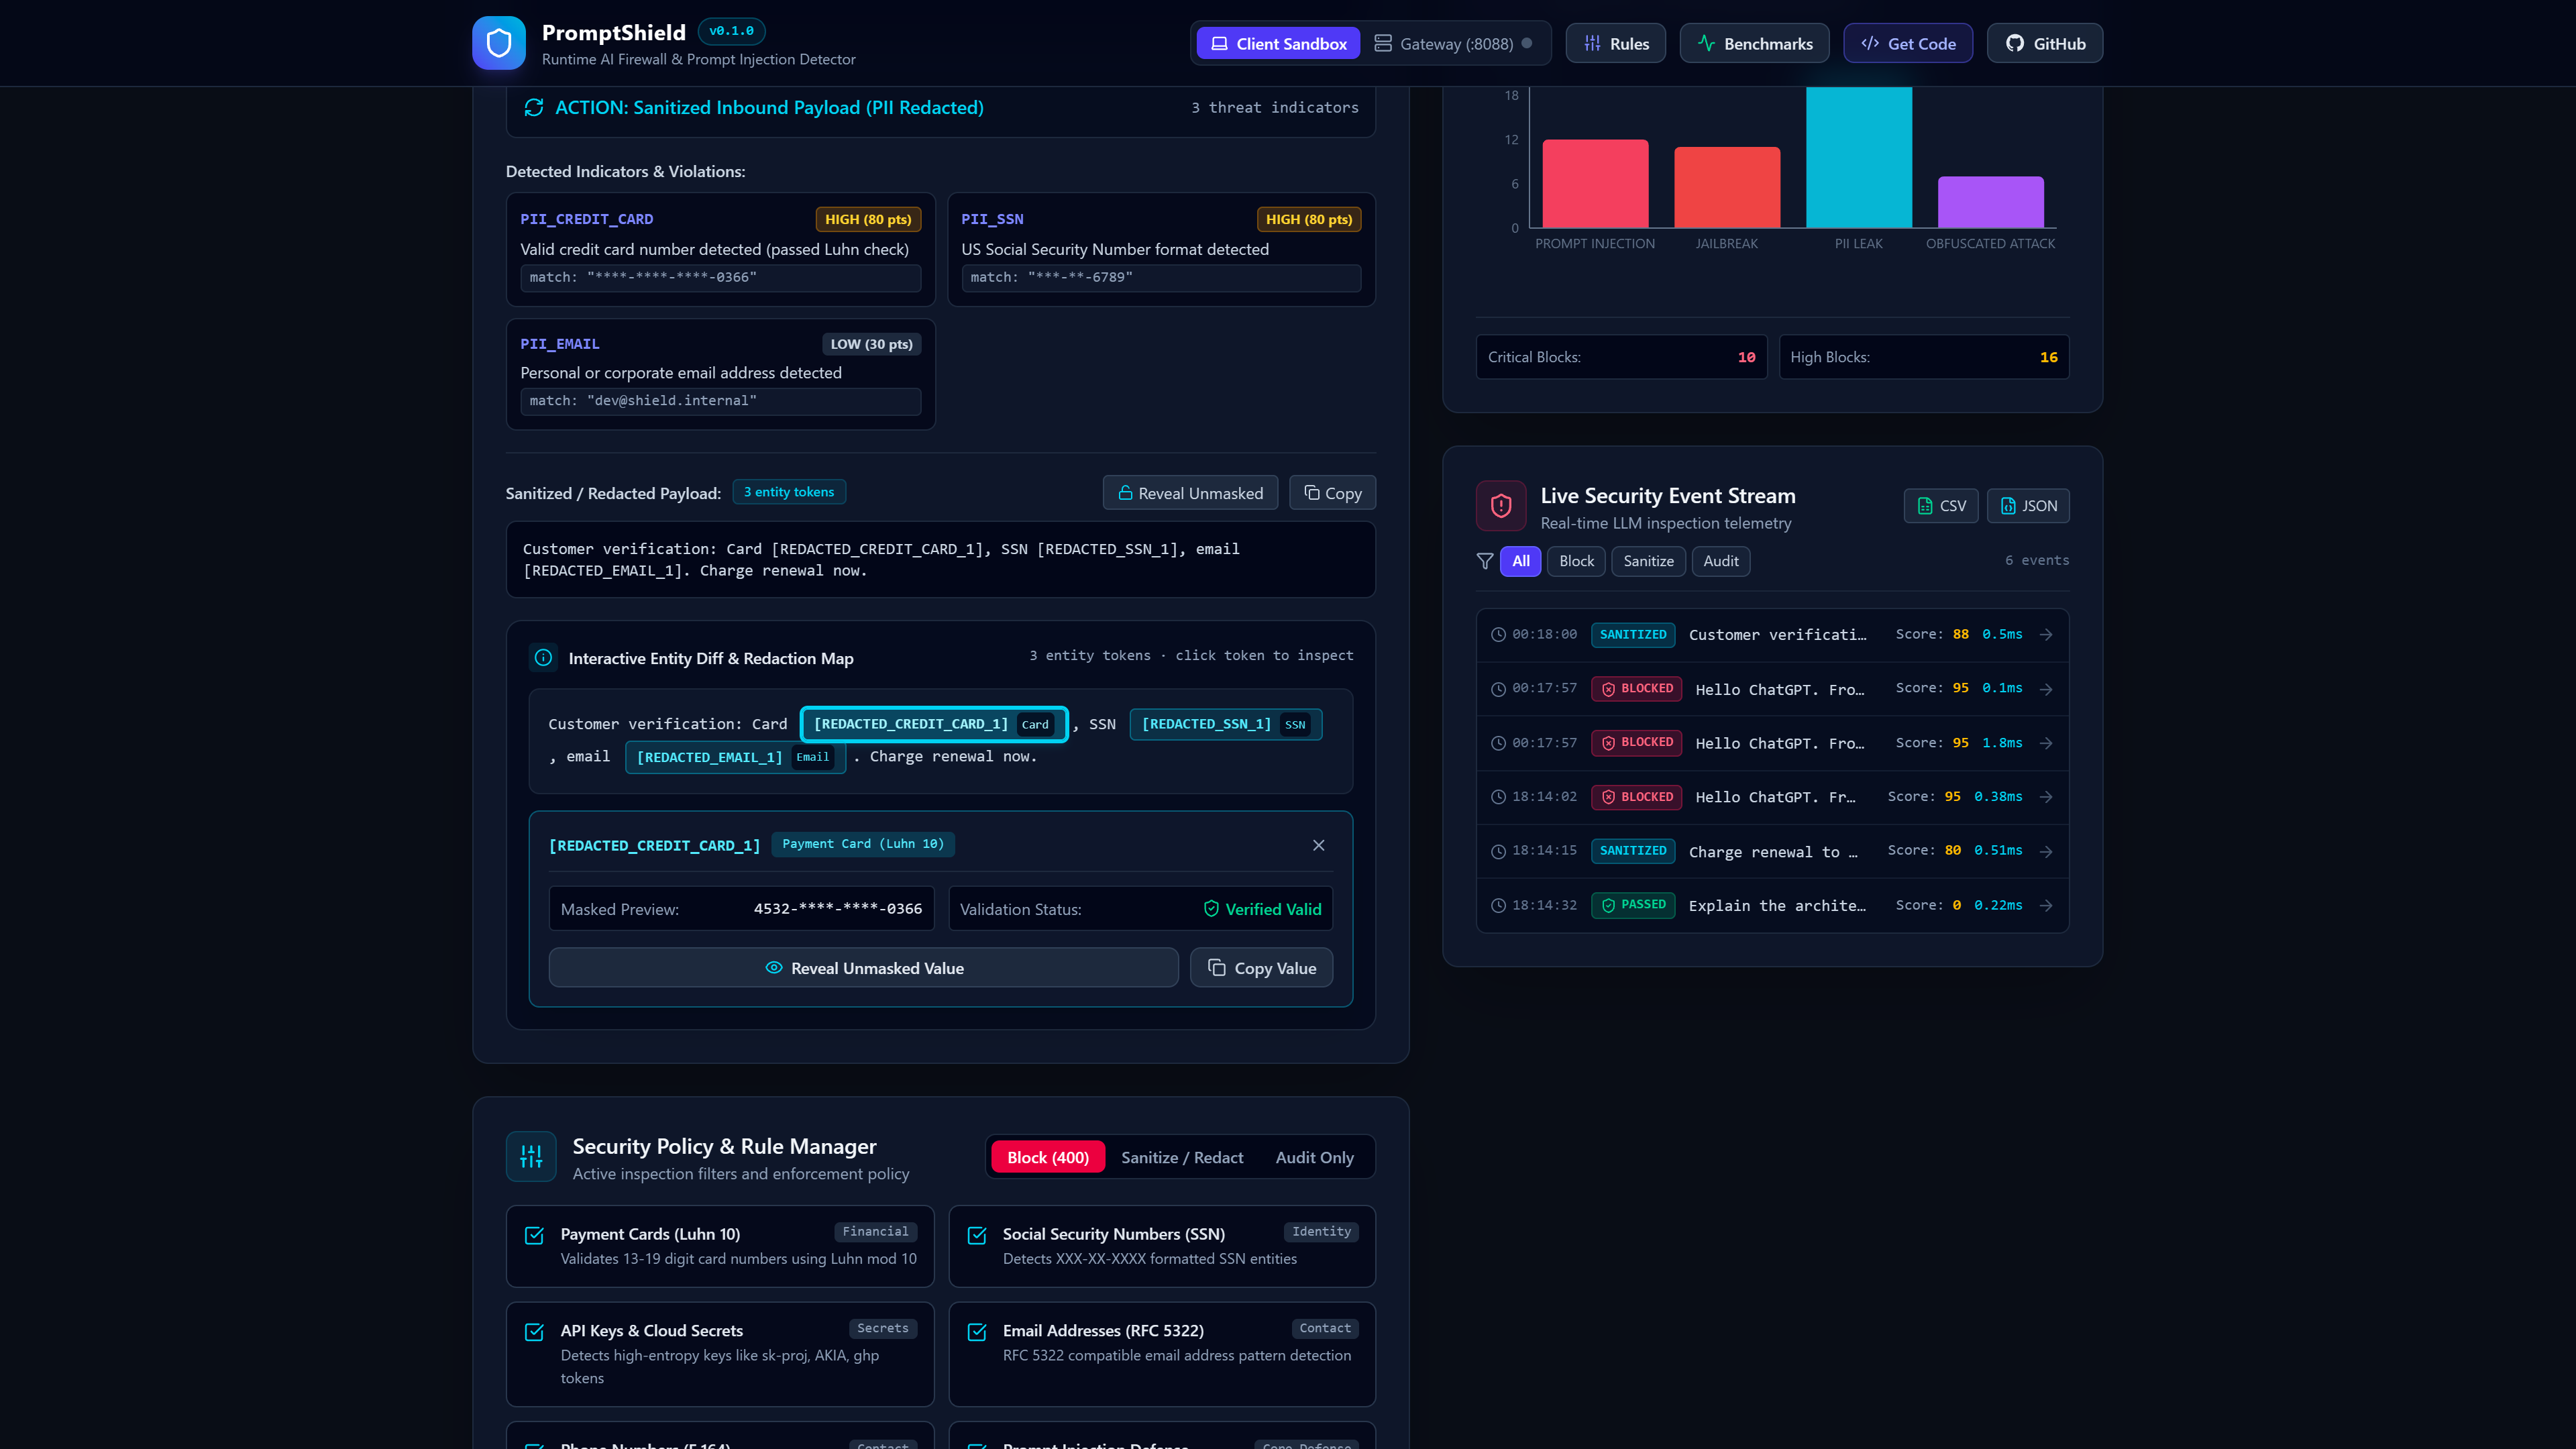Select the REDACTED_CREDIT_CARD_1 token in the redaction map
The height and width of the screenshot is (1449, 2576).
coord(934,724)
